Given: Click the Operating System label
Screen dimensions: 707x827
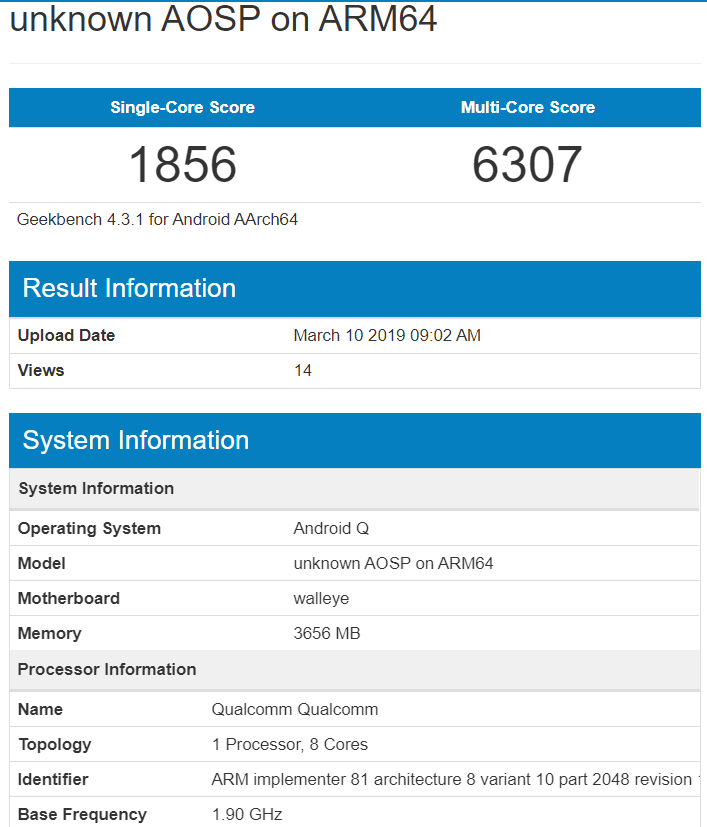Looking at the screenshot, I should [x=89, y=528].
